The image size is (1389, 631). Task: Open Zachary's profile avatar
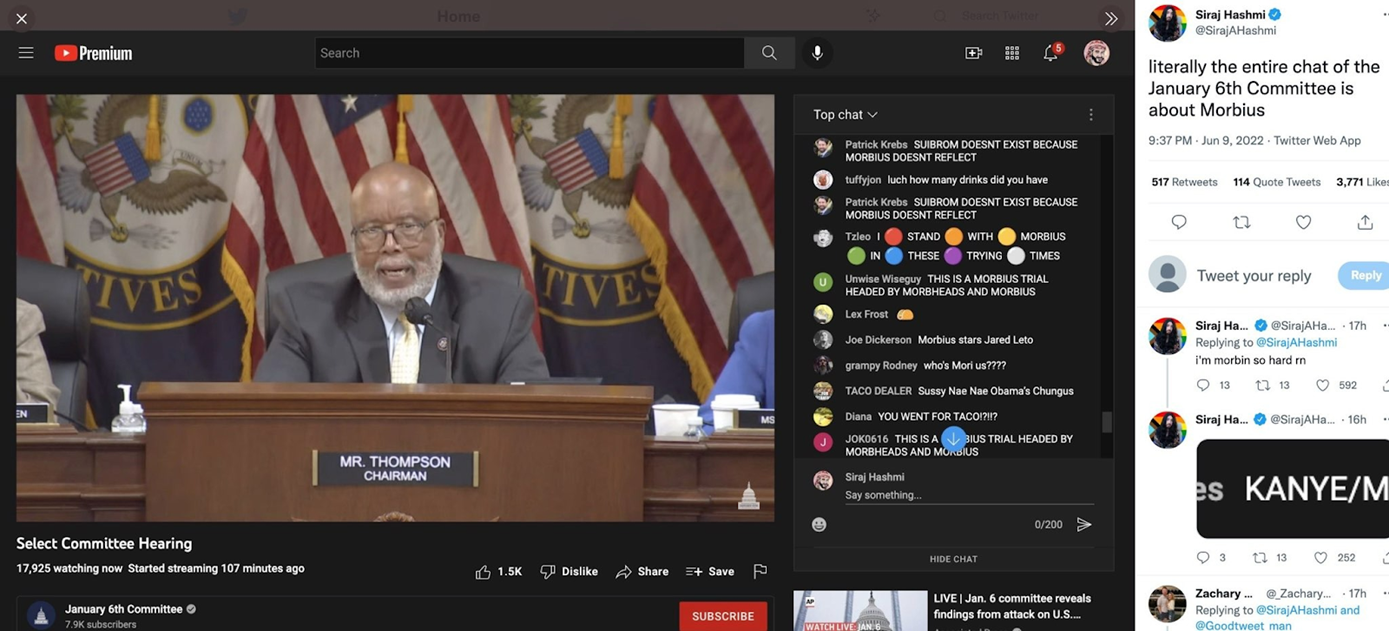point(1167,603)
